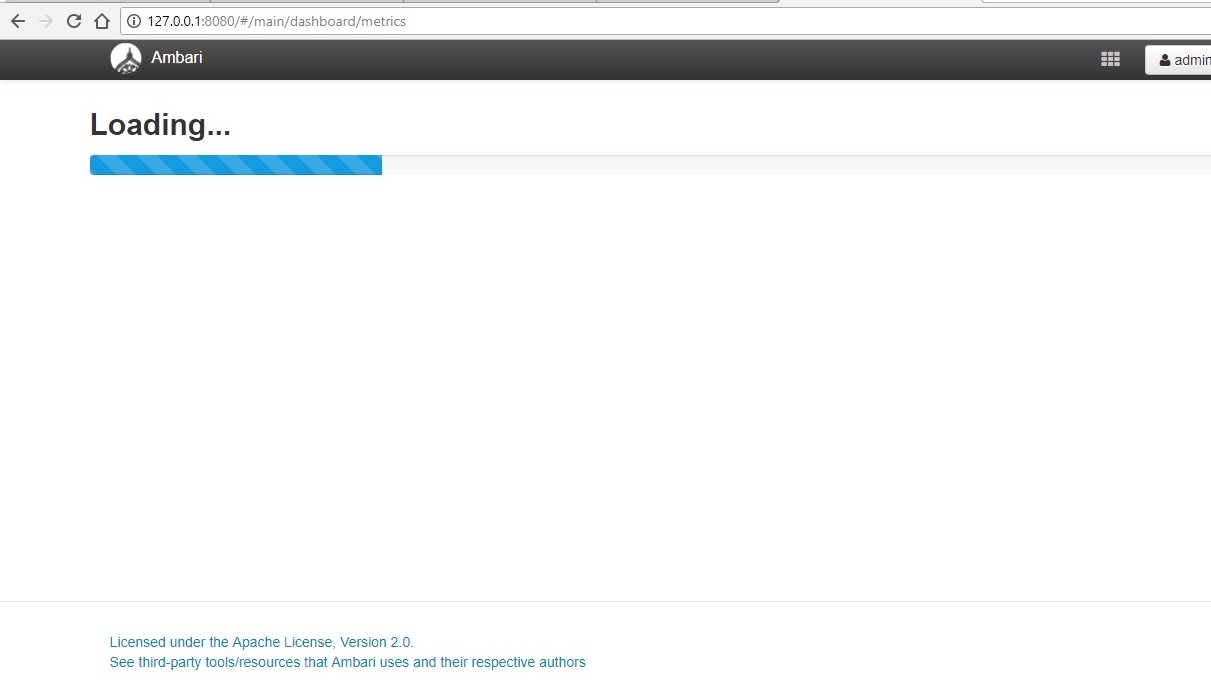This screenshot has width=1211, height=681.
Task: Expand the views menu from the grid button
Action: [1110, 59]
